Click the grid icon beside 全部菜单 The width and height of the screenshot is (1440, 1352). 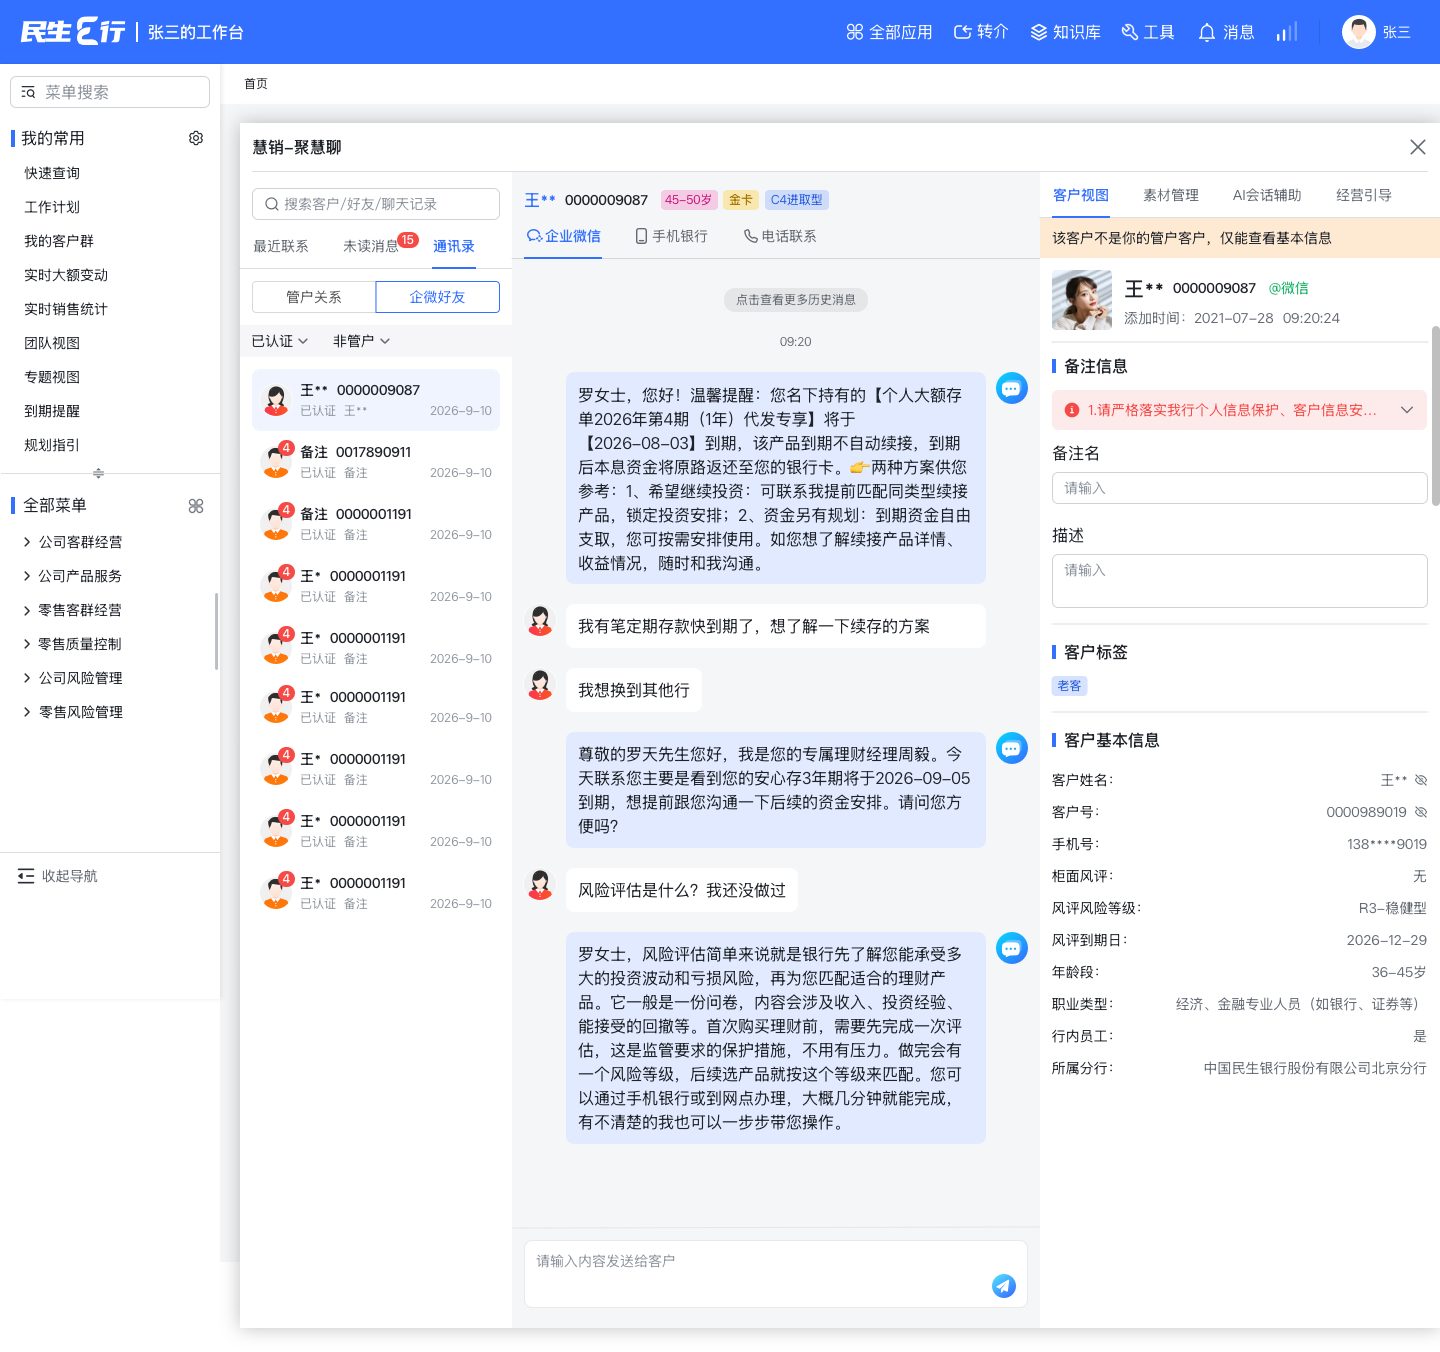click(x=196, y=506)
